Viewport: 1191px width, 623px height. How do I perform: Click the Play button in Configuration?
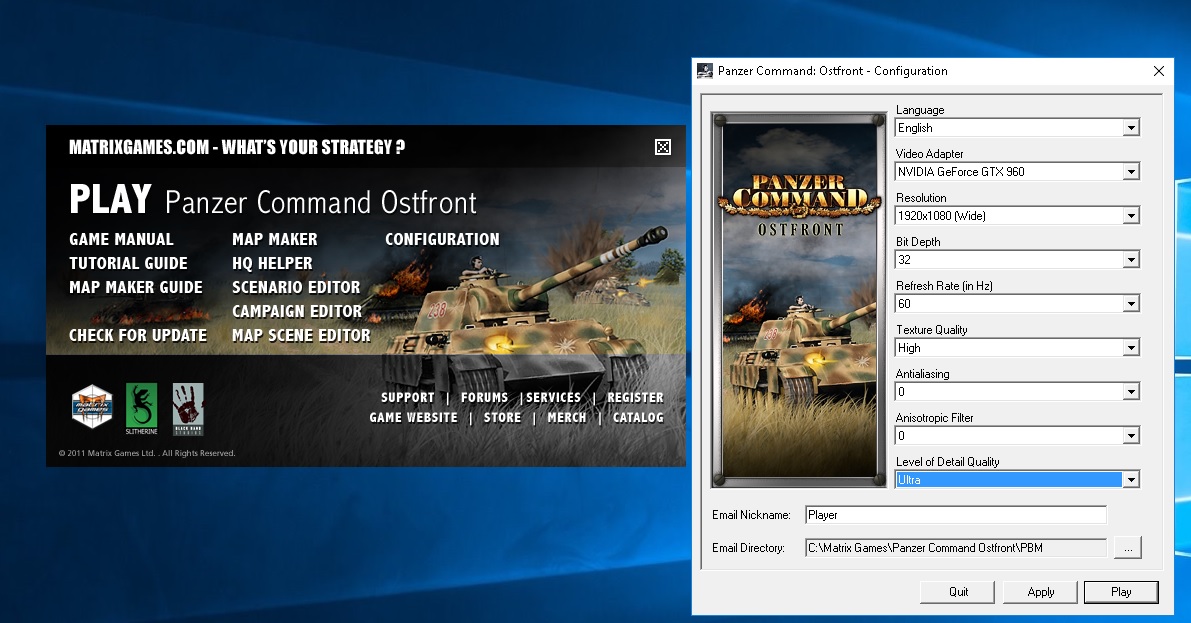point(1121,592)
